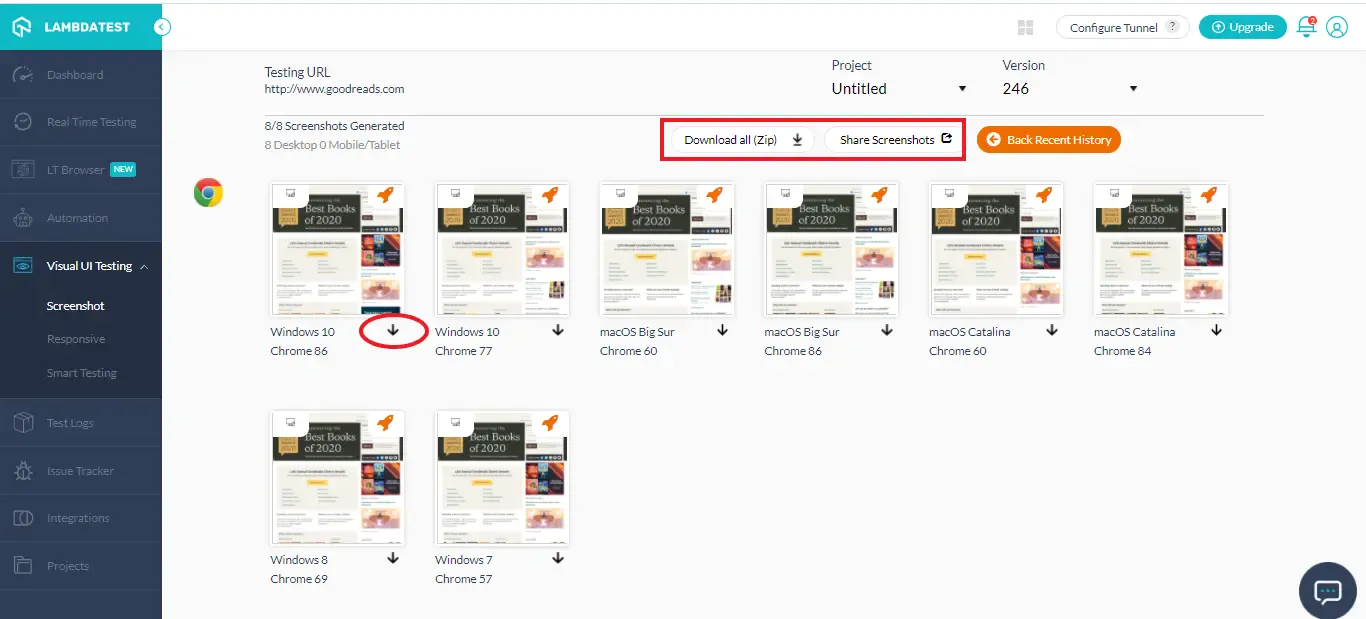Screen dimensions: 1366x619
Task: Download the Windows 10 Chrome 86 screenshot
Action: pyautogui.click(x=393, y=330)
